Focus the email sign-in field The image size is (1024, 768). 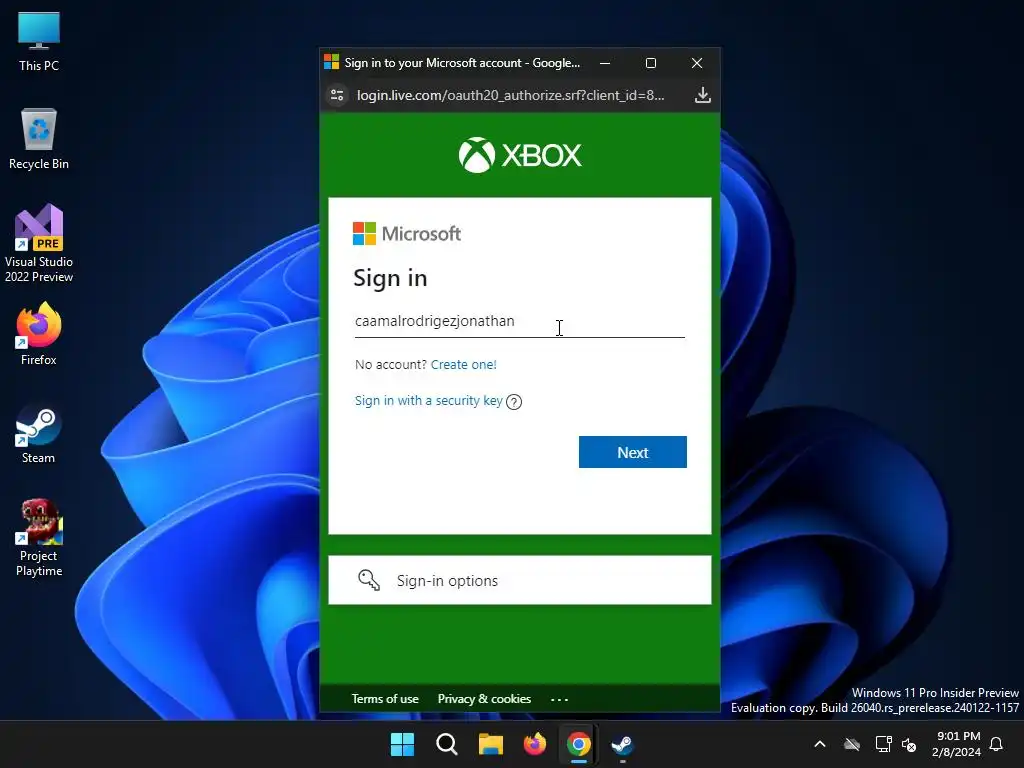tap(520, 322)
